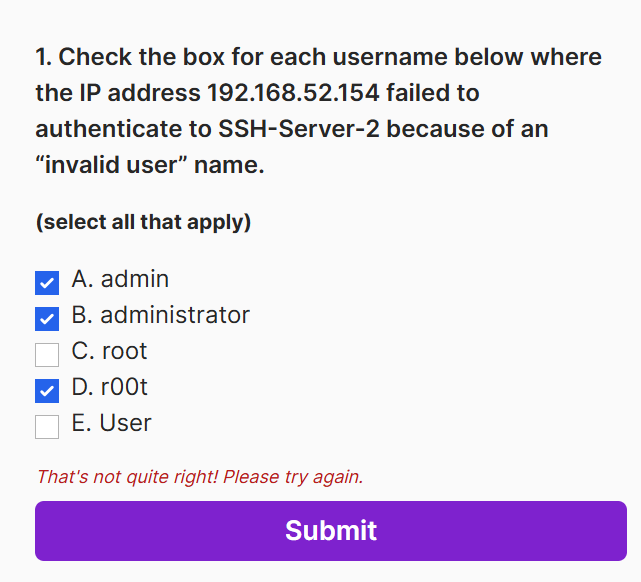This screenshot has height=582, width=641.
Task: Click the words 'Check the box' in the question
Action: pos(132,57)
